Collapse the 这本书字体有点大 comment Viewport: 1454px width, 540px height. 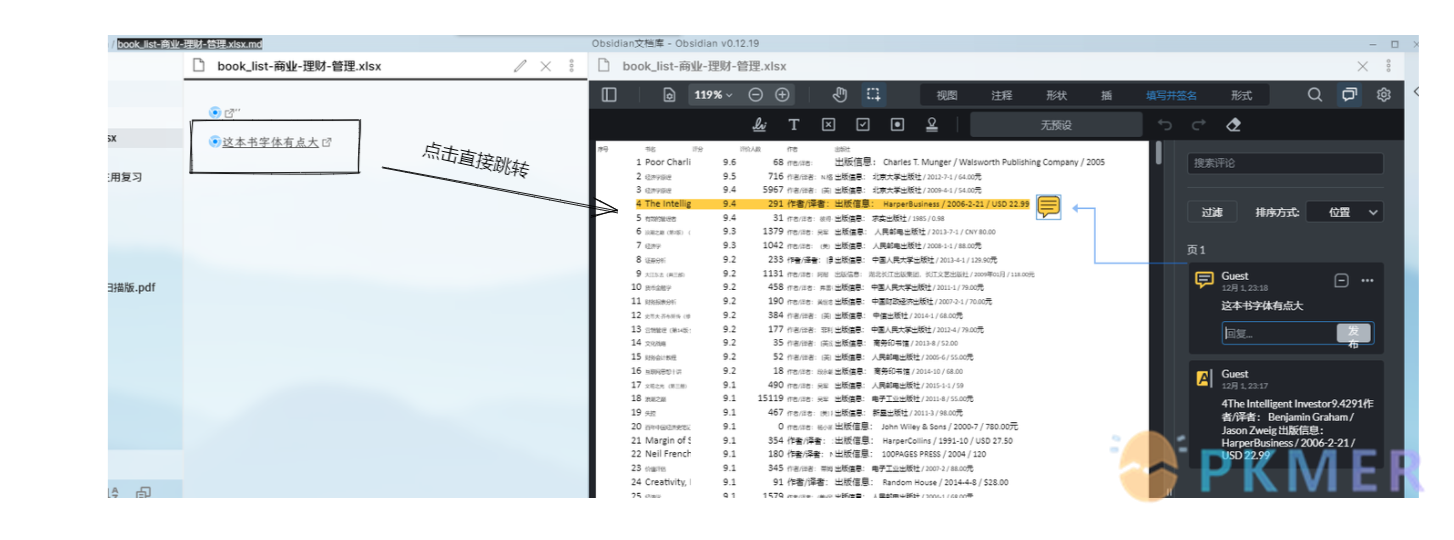point(1341,281)
